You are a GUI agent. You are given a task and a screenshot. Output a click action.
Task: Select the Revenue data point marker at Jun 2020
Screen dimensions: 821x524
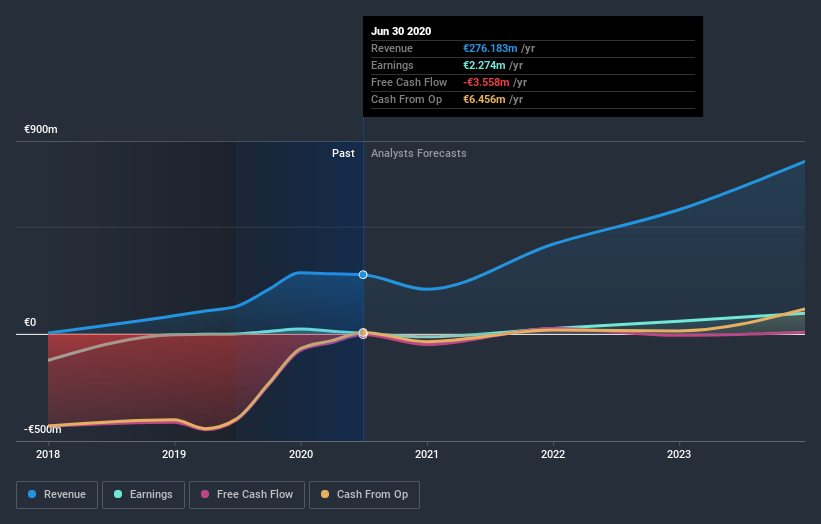(363, 275)
